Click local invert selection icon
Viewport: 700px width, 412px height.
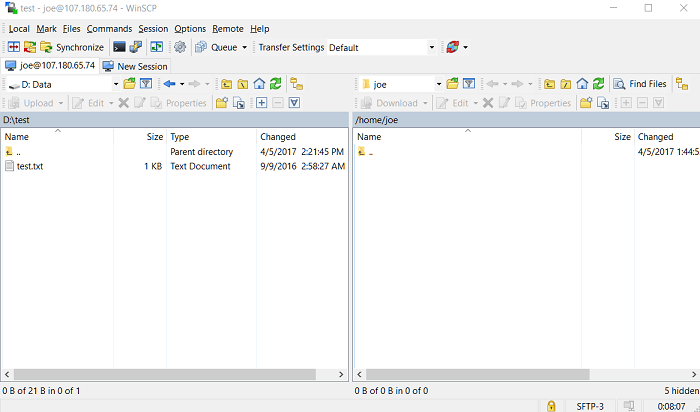click(294, 103)
